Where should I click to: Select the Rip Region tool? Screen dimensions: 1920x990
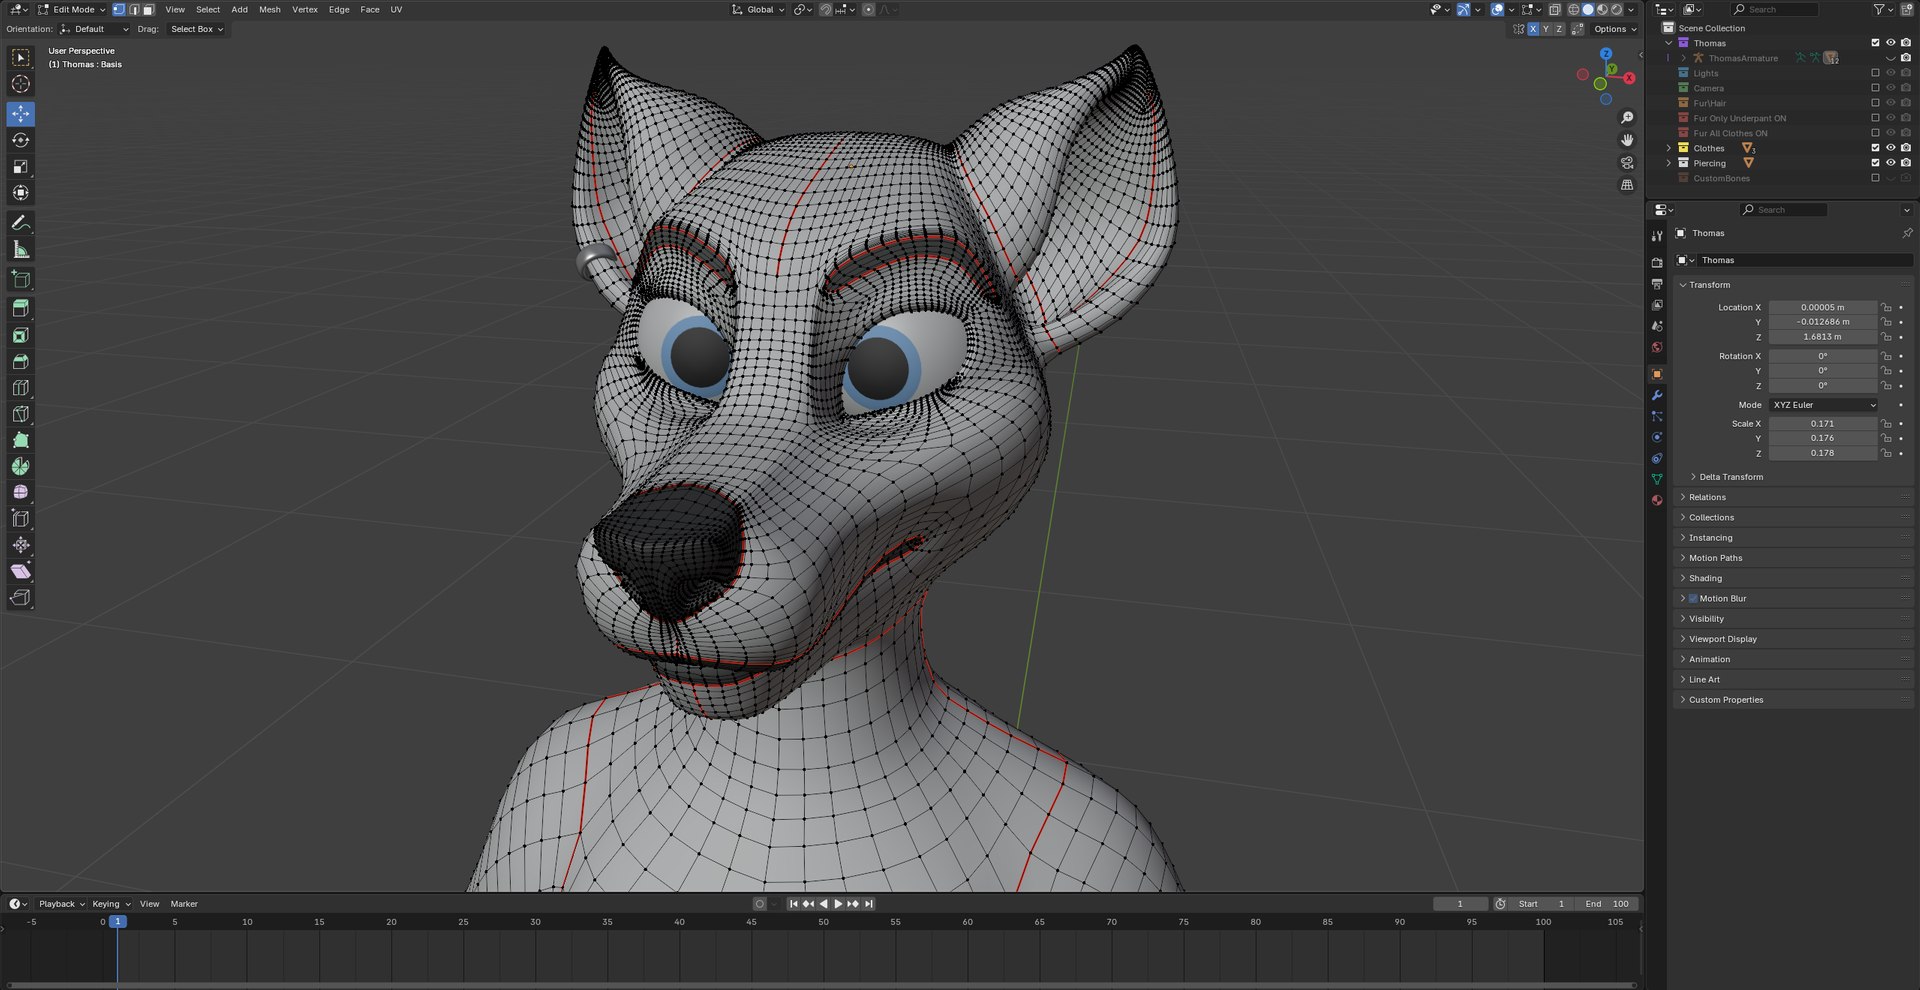[x=21, y=598]
